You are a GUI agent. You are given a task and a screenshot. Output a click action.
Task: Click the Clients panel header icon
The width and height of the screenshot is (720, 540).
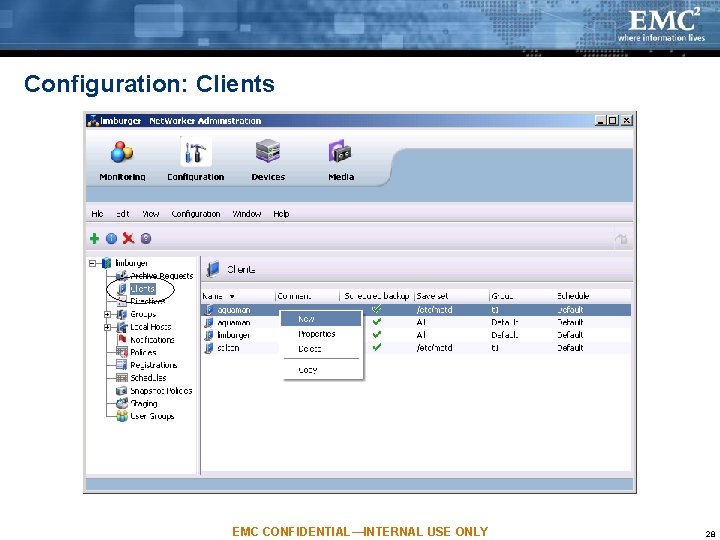pyautogui.click(x=213, y=269)
